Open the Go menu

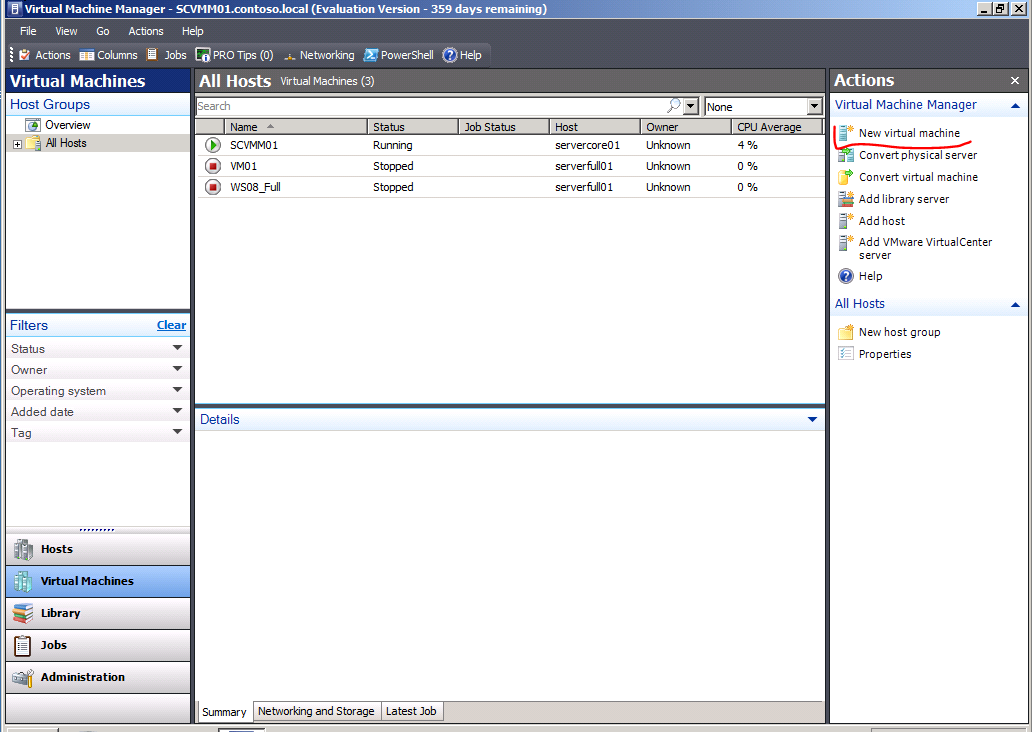tap(103, 31)
